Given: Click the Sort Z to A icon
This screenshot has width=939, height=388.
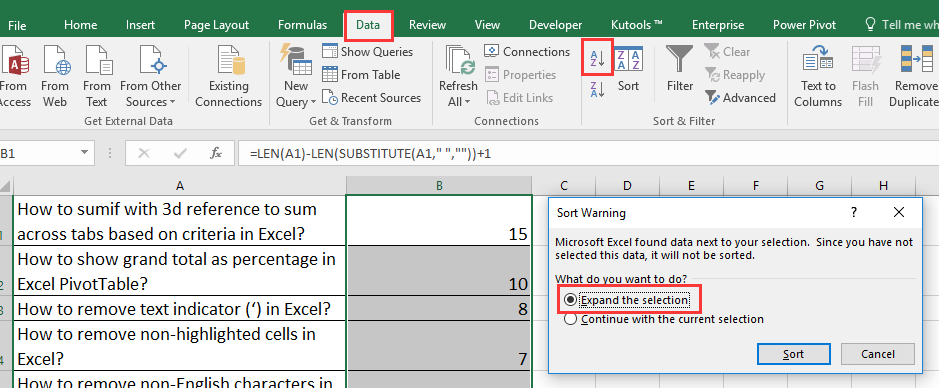Looking at the screenshot, I should tap(598, 90).
